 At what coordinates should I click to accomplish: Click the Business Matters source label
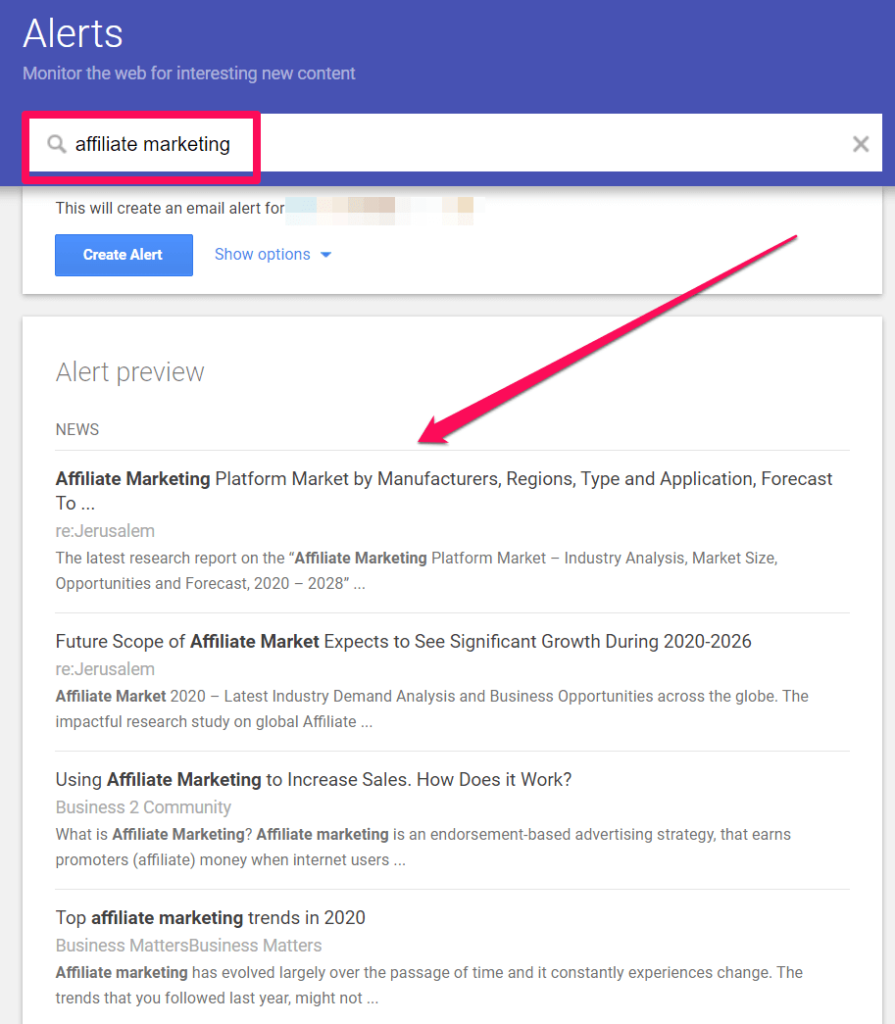188,945
